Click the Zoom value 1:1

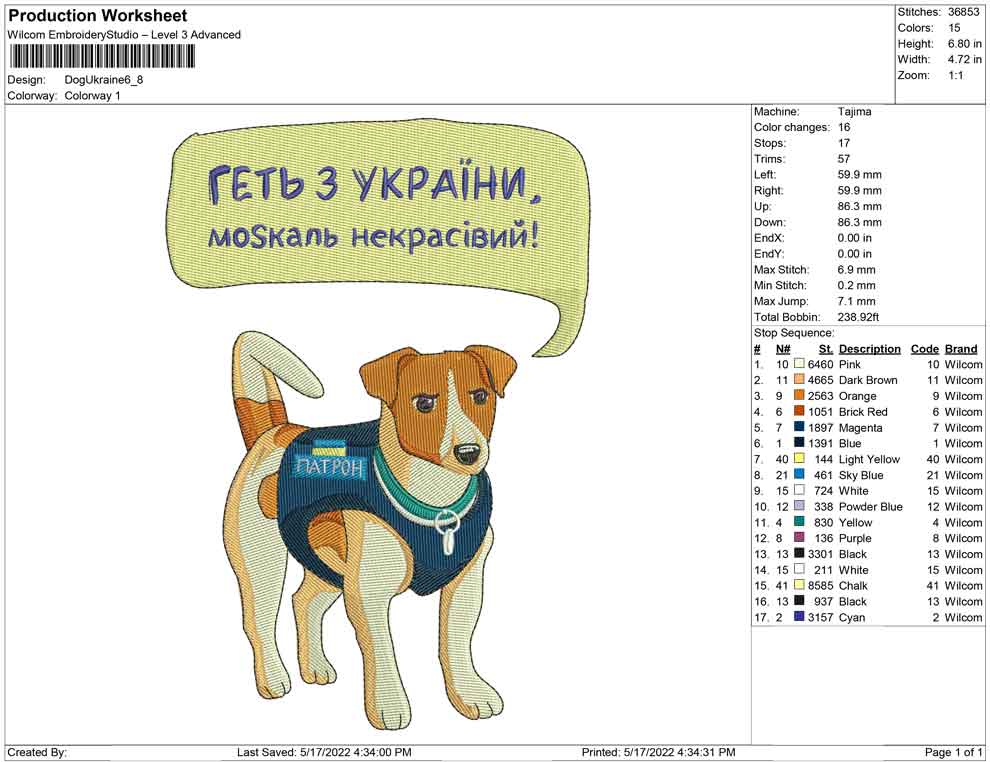coord(955,75)
